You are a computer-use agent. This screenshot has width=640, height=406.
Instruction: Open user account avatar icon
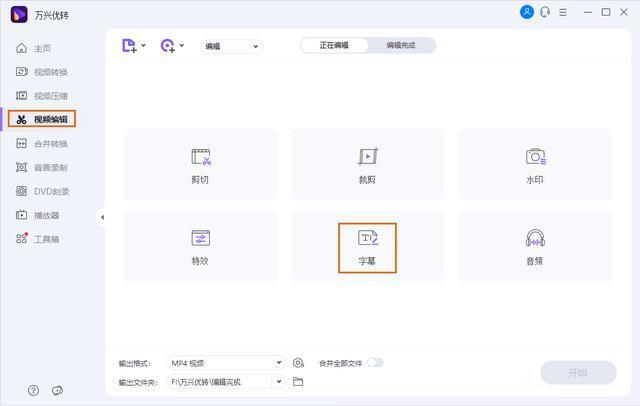pos(527,12)
